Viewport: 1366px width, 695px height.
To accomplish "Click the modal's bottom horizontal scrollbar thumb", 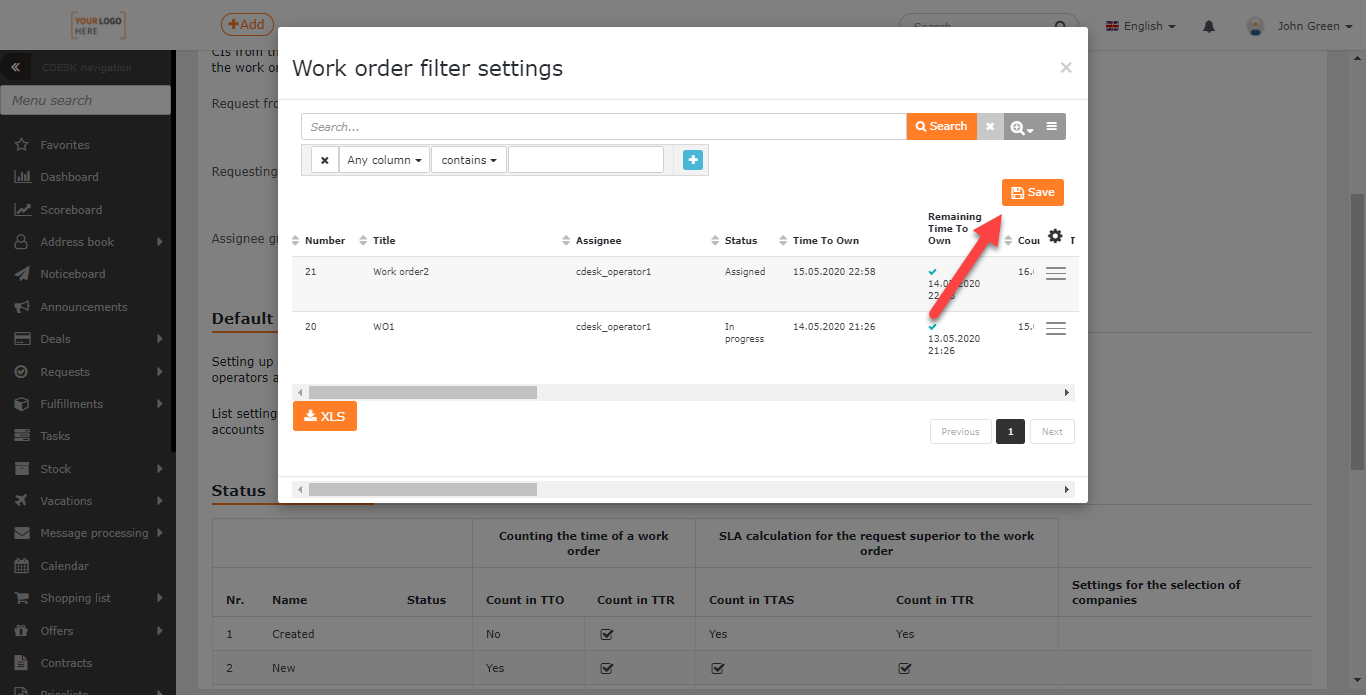I will pos(422,489).
